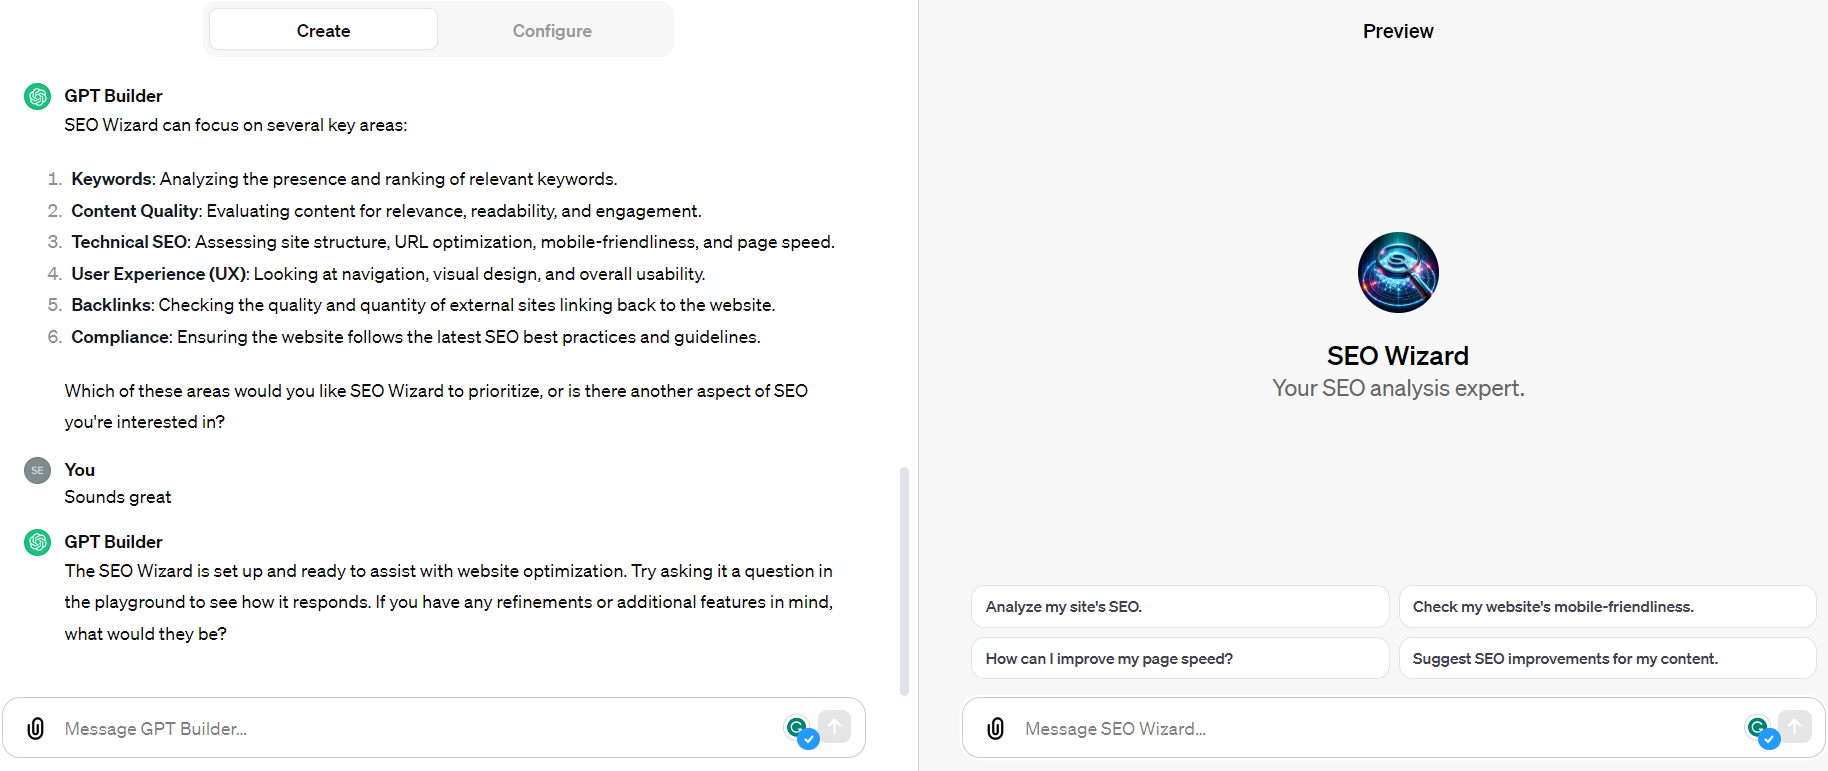1828x771 pixels.
Task: Choose 'How can I improve my page speed?'
Action: (x=1180, y=658)
